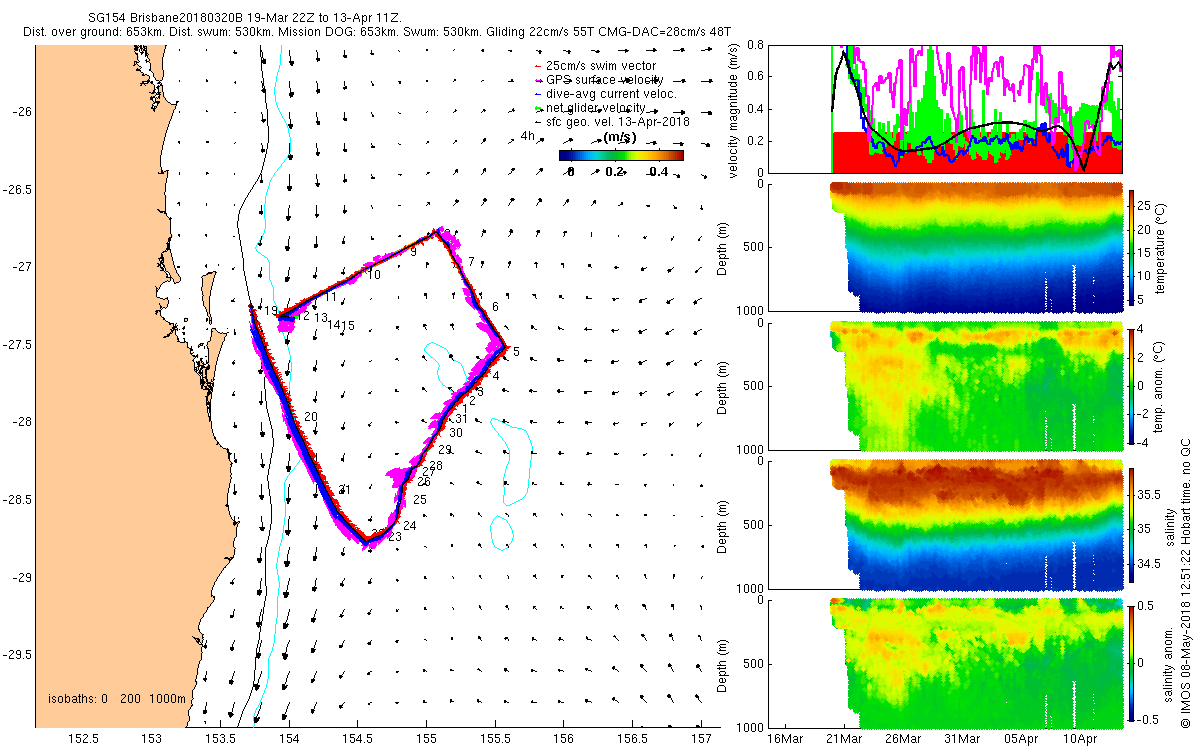The width and height of the screenshot is (1200, 750).
Task: Click the -26 latitude tick label
Action: point(21,111)
